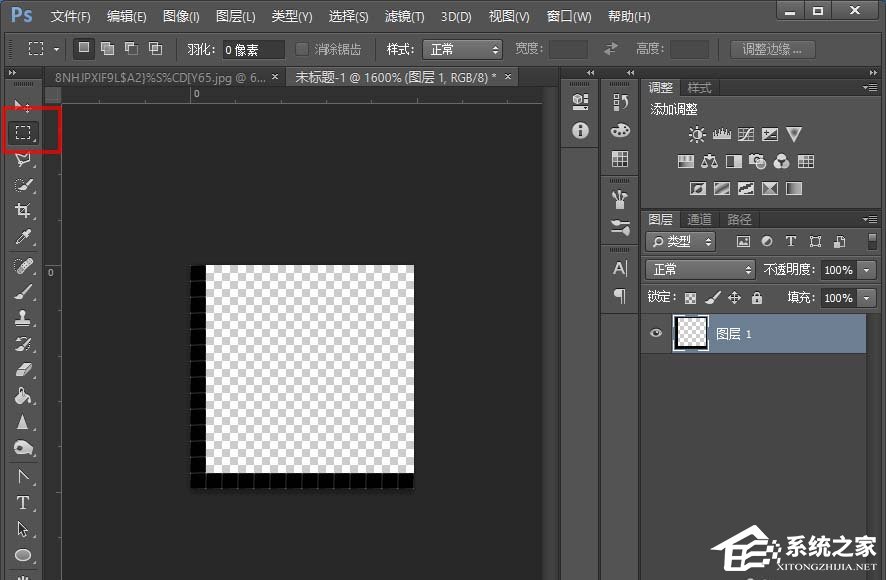Activate the Horizontal Type tool
The image size is (886, 580).
23,502
